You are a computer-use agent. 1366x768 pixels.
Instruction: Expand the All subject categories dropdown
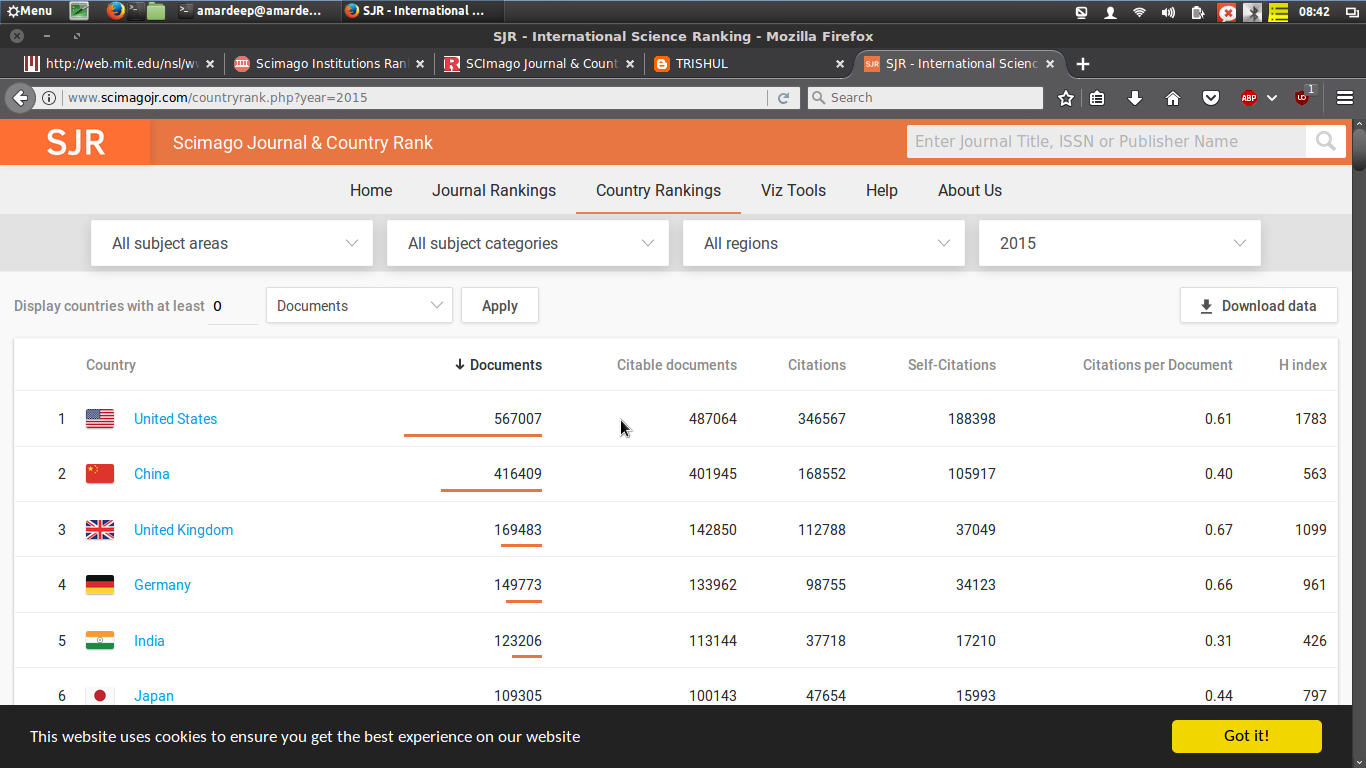[x=528, y=243]
